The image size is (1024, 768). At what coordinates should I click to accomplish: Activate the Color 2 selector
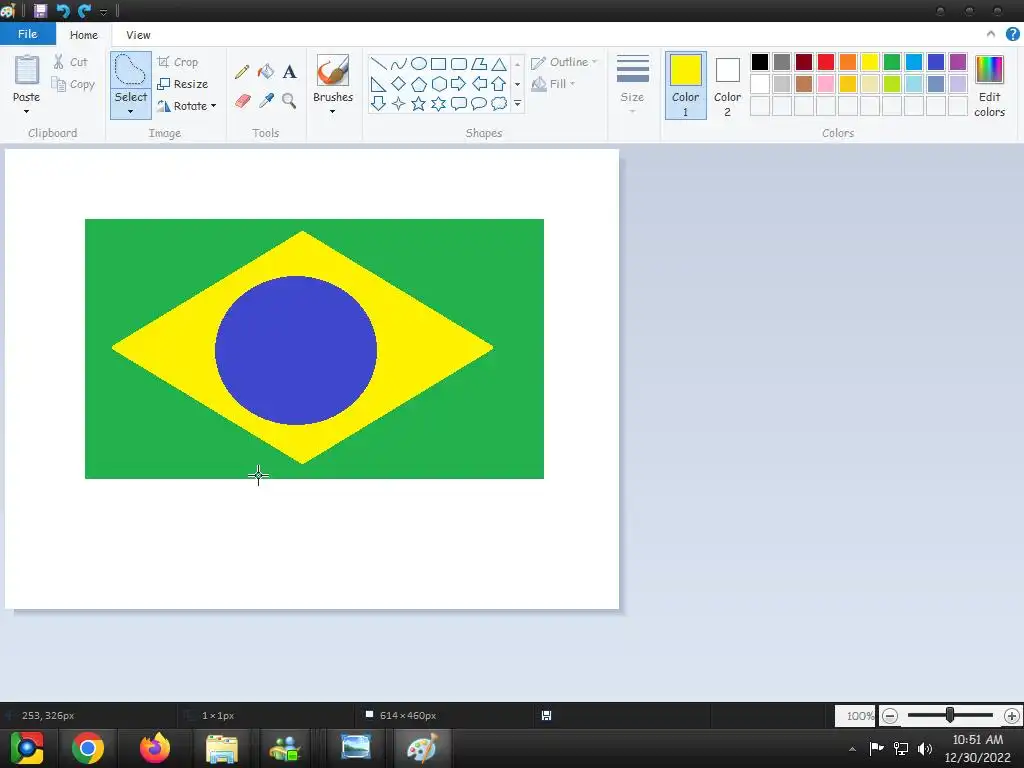[727, 86]
